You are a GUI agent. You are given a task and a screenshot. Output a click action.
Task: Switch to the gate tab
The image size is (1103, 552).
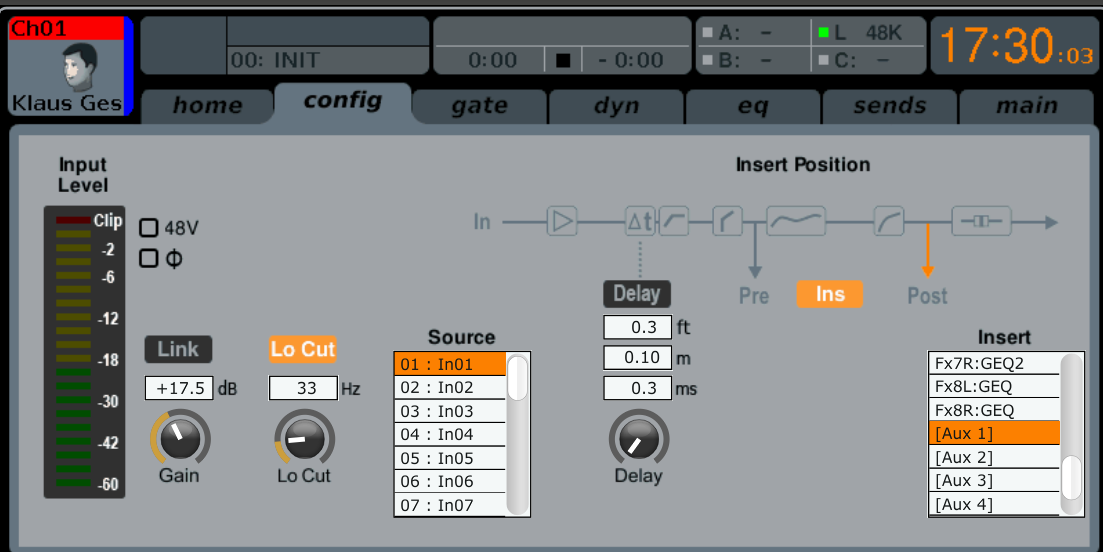point(479,105)
